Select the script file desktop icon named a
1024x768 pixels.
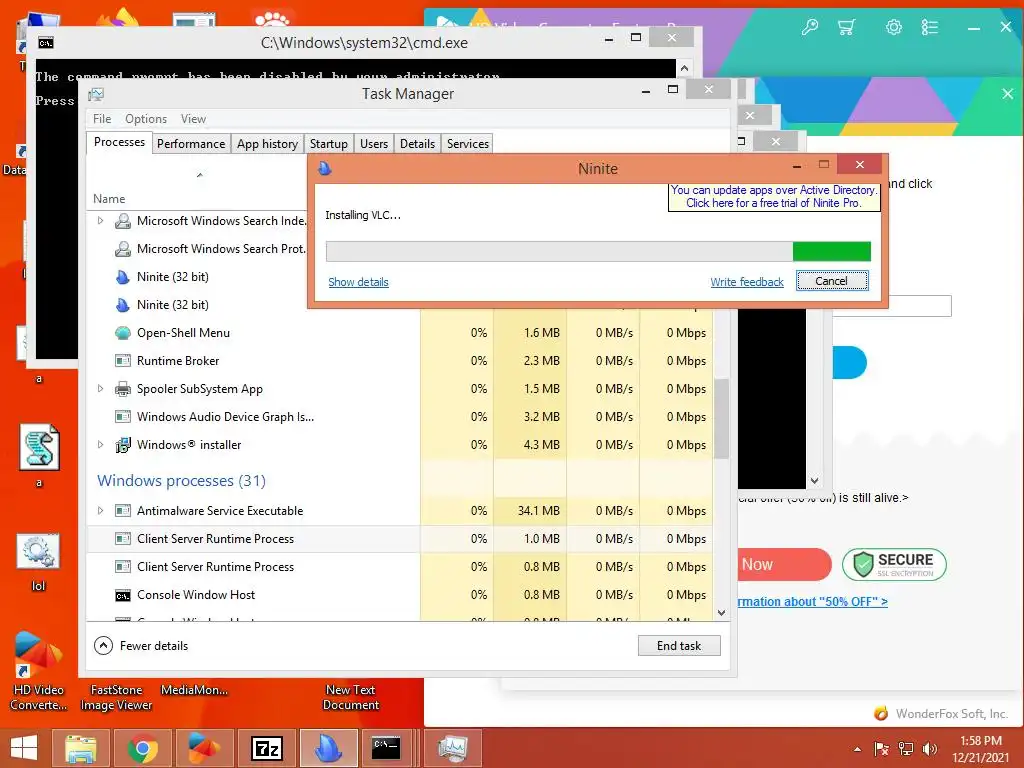(39, 456)
